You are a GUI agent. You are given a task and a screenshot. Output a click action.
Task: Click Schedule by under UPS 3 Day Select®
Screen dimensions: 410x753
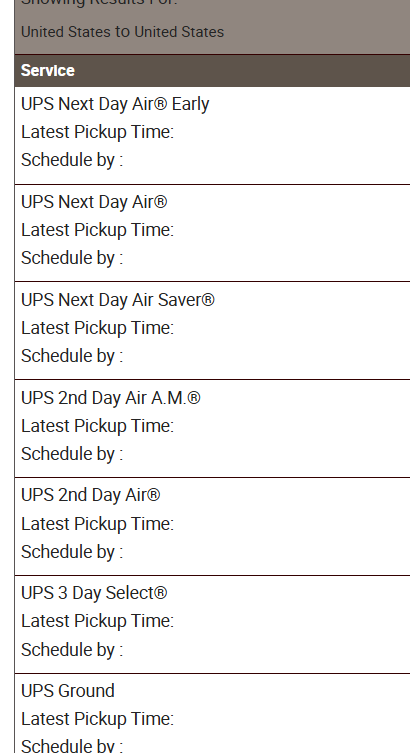72,650
